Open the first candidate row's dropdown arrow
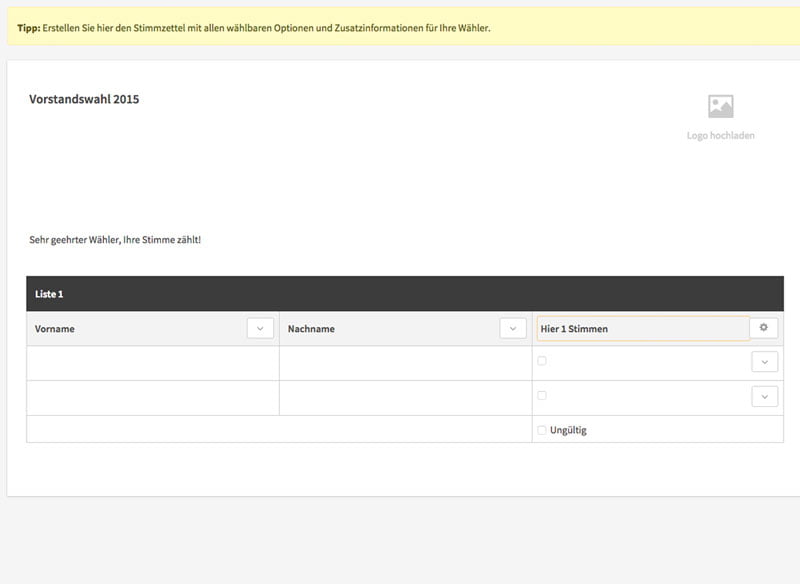 pyautogui.click(x=764, y=362)
